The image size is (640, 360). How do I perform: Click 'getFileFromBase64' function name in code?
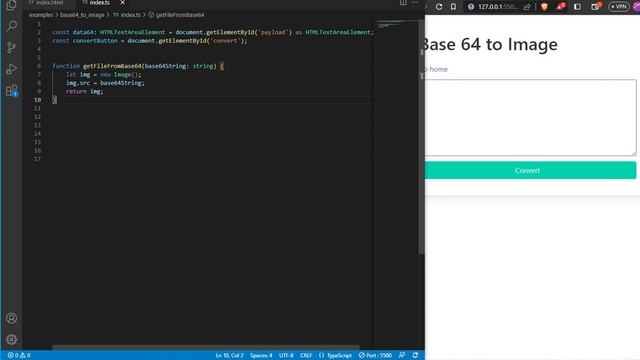[112, 66]
